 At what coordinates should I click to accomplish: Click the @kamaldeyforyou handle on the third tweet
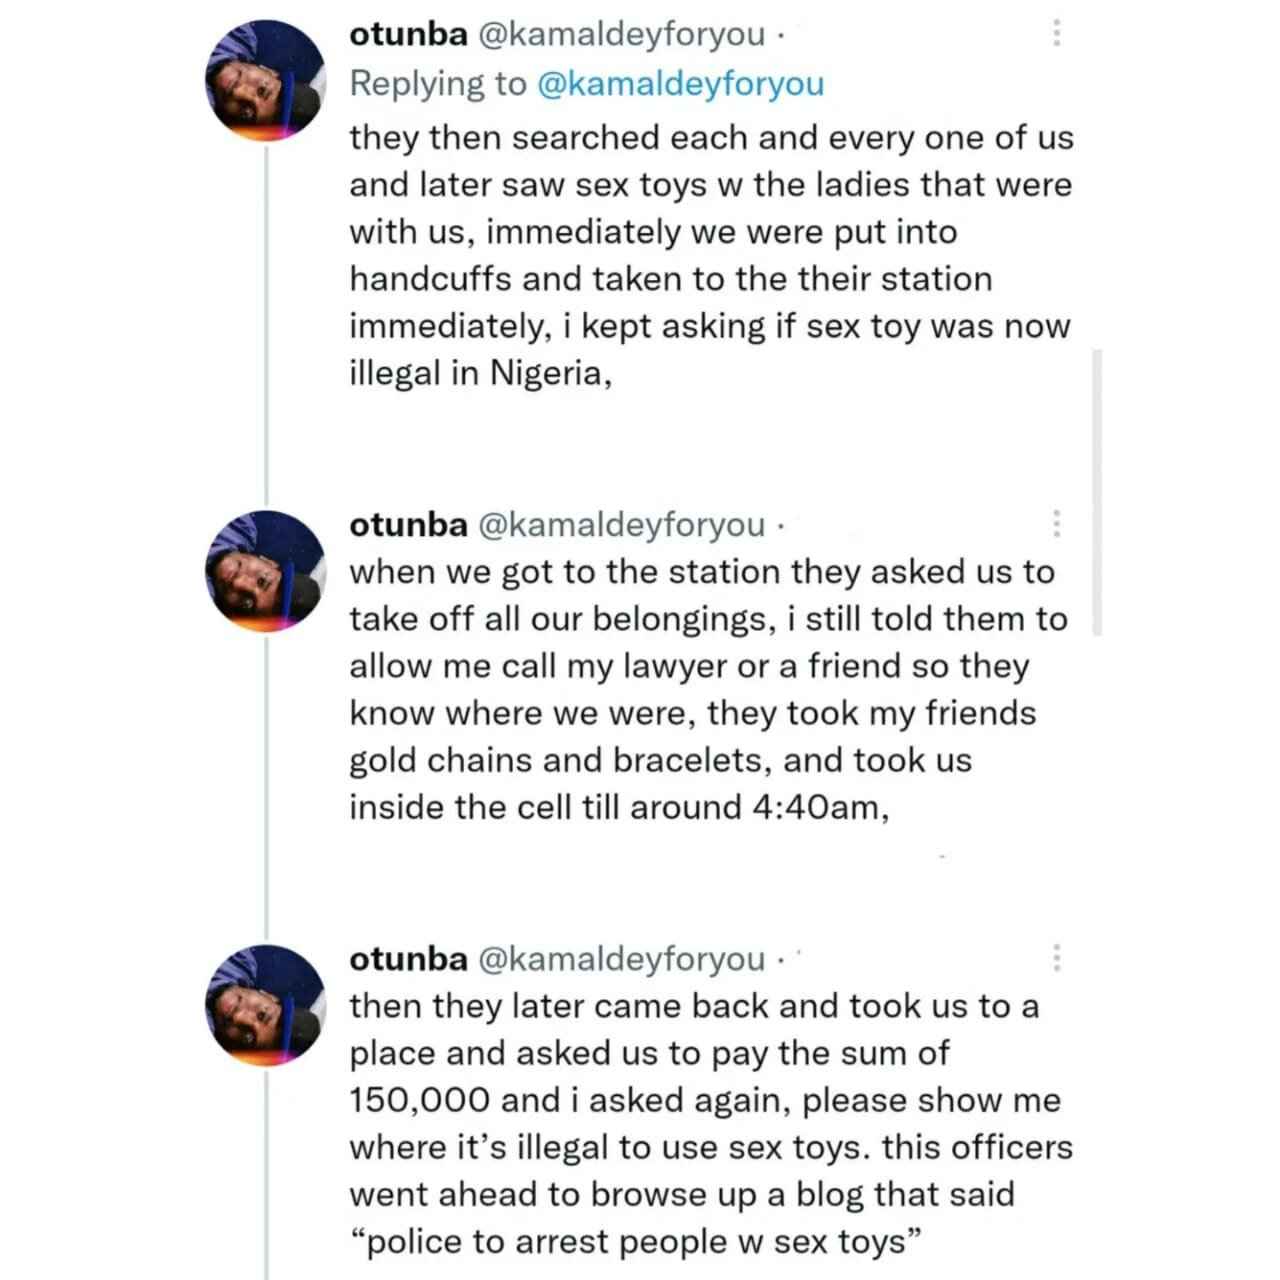click(x=623, y=959)
